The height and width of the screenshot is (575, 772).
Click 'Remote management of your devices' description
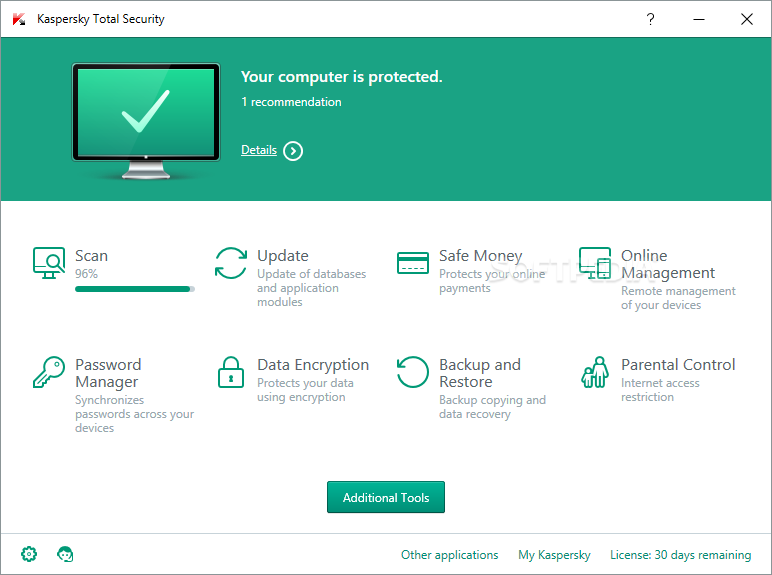coord(678,298)
